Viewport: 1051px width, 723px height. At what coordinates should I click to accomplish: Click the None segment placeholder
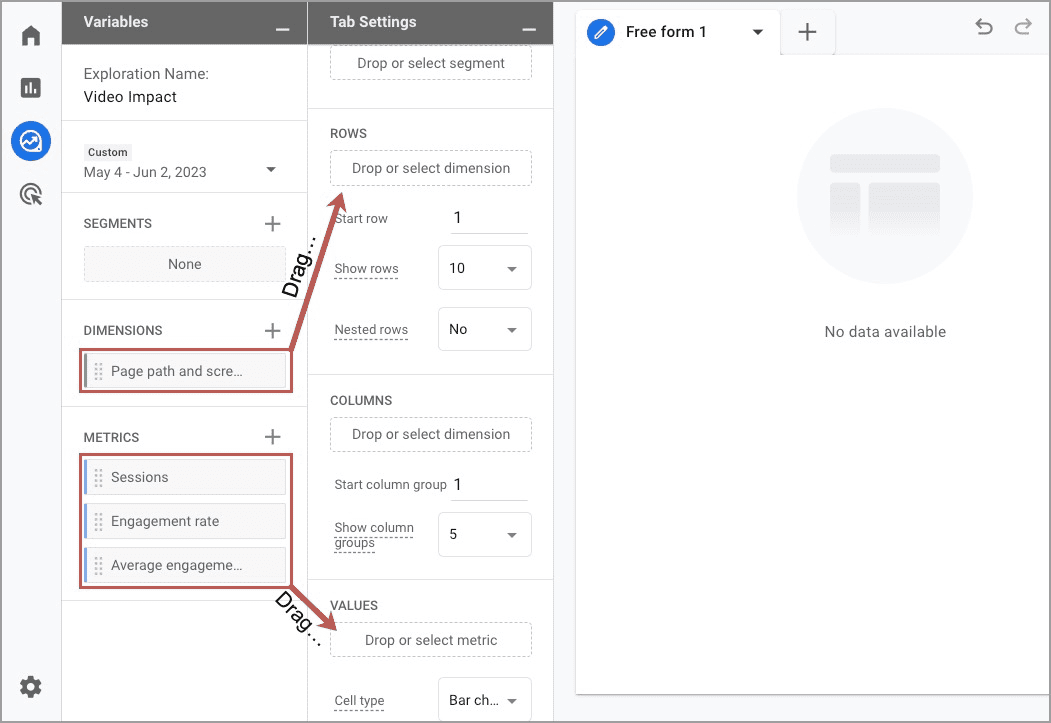point(184,264)
